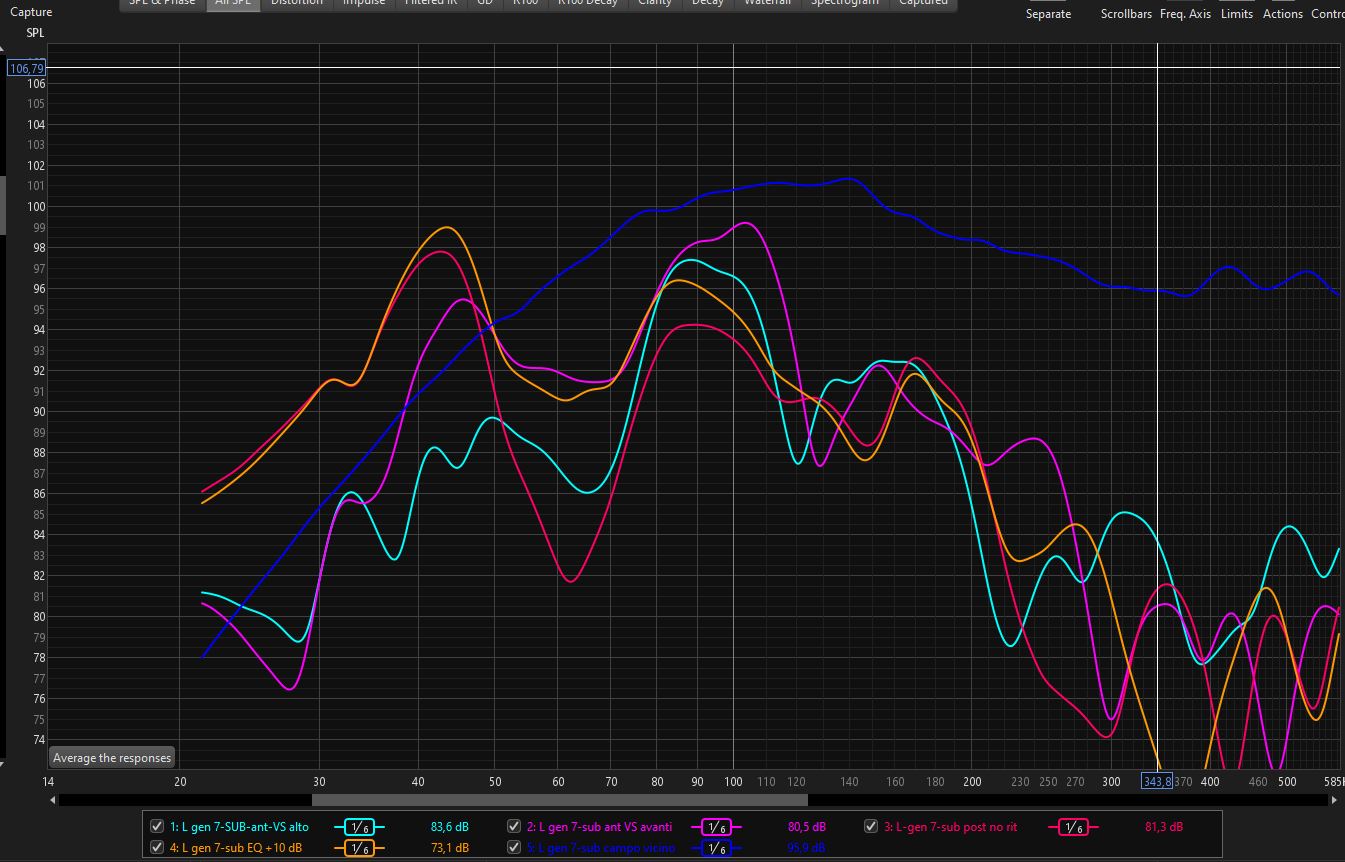
Task: Click the vertical scrollbar thumb on left edge
Action: [x=3, y=205]
